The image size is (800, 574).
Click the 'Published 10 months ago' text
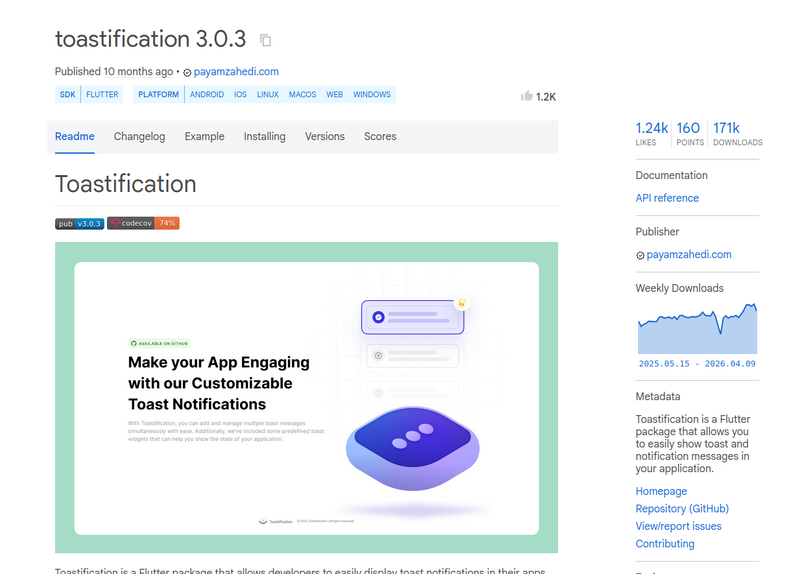pyautogui.click(x=114, y=71)
